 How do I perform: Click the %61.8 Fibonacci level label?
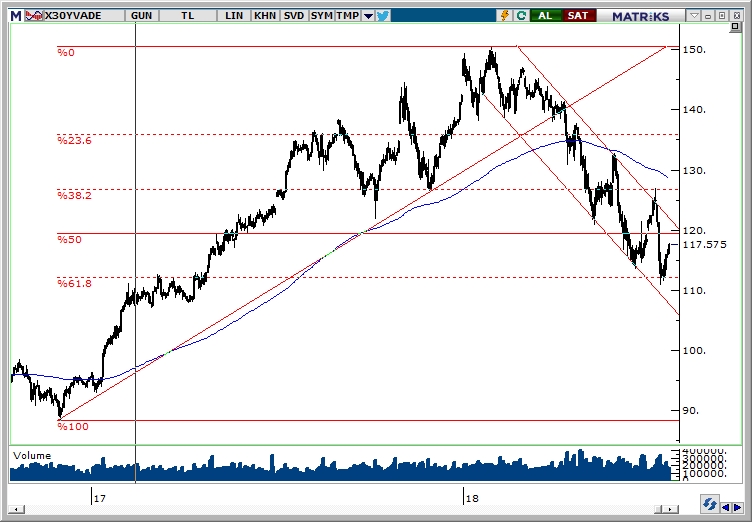[x=74, y=284]
